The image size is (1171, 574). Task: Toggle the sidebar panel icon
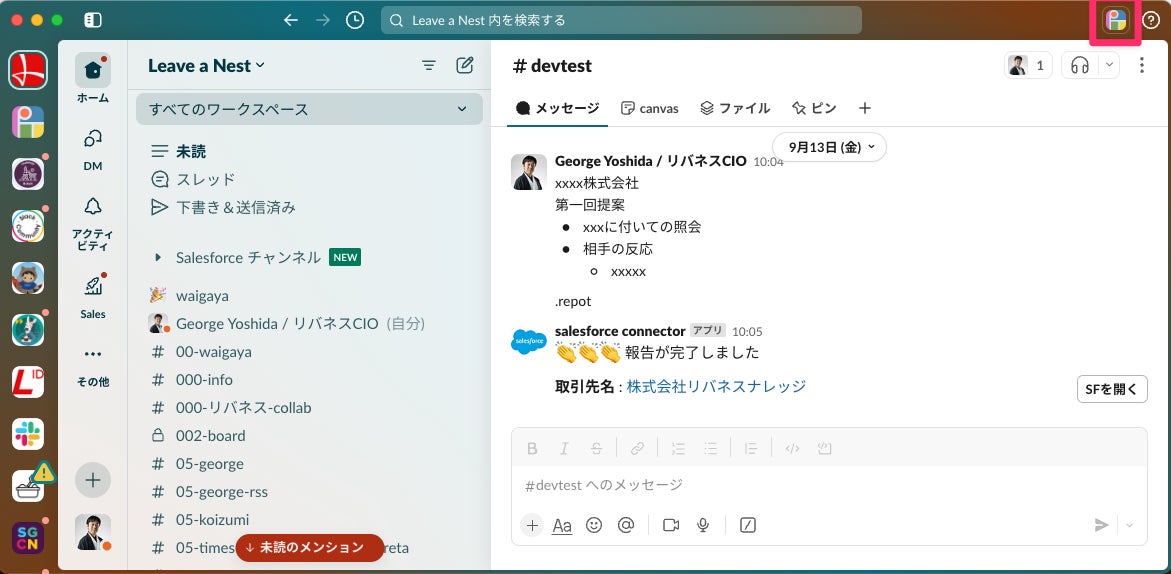point(93,20)
